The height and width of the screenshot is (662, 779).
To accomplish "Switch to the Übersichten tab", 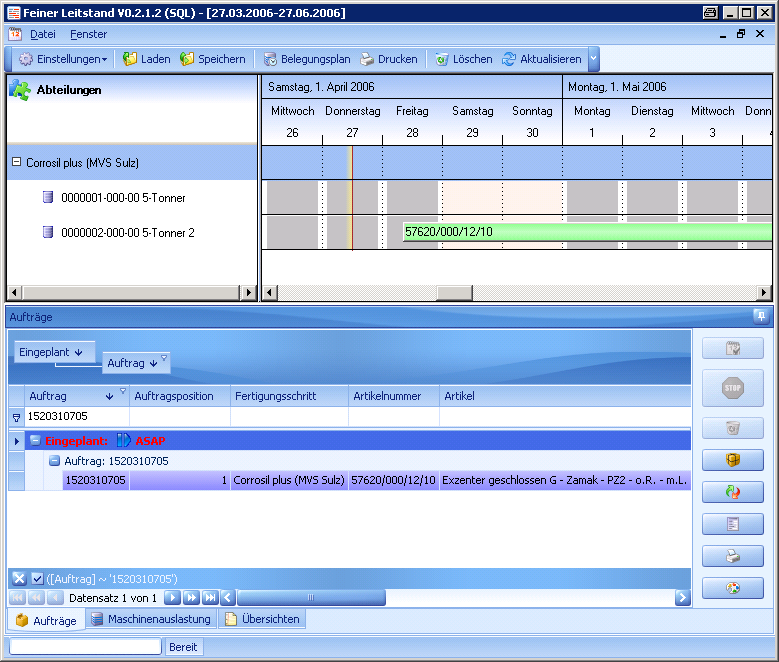I will (x=262, y=619).
